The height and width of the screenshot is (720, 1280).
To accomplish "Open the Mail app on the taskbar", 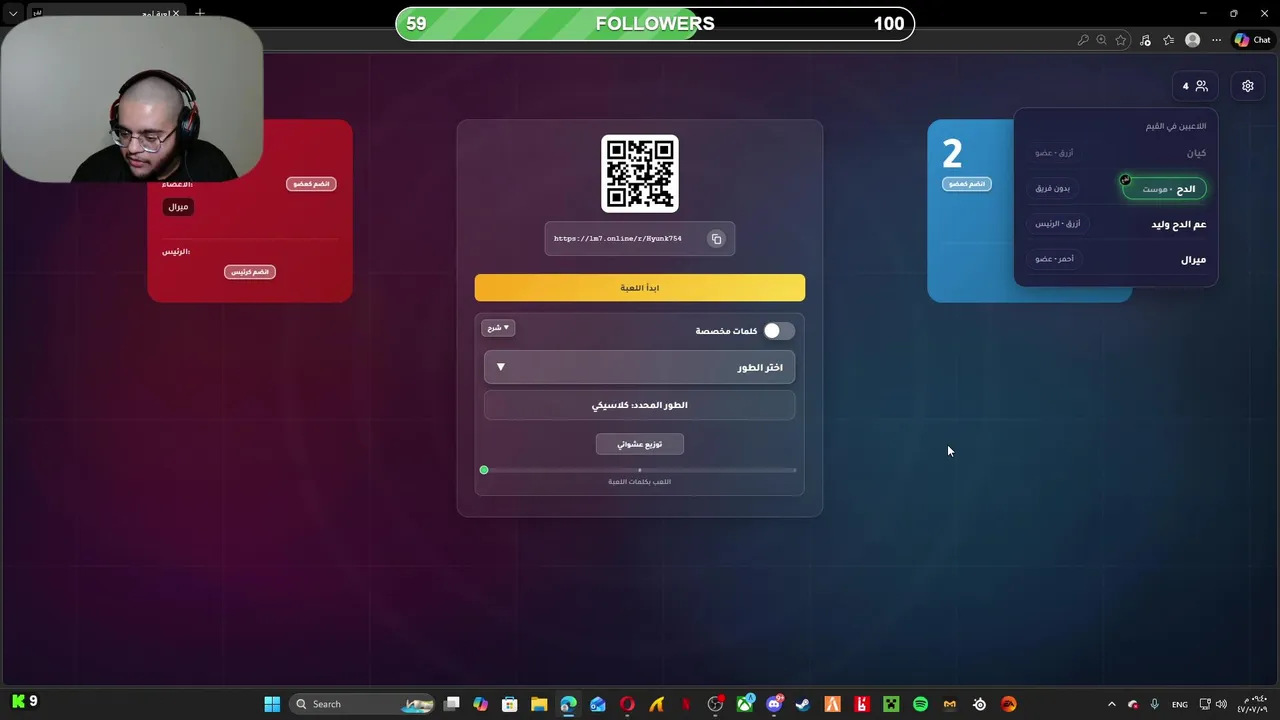I will click(598, 704).
